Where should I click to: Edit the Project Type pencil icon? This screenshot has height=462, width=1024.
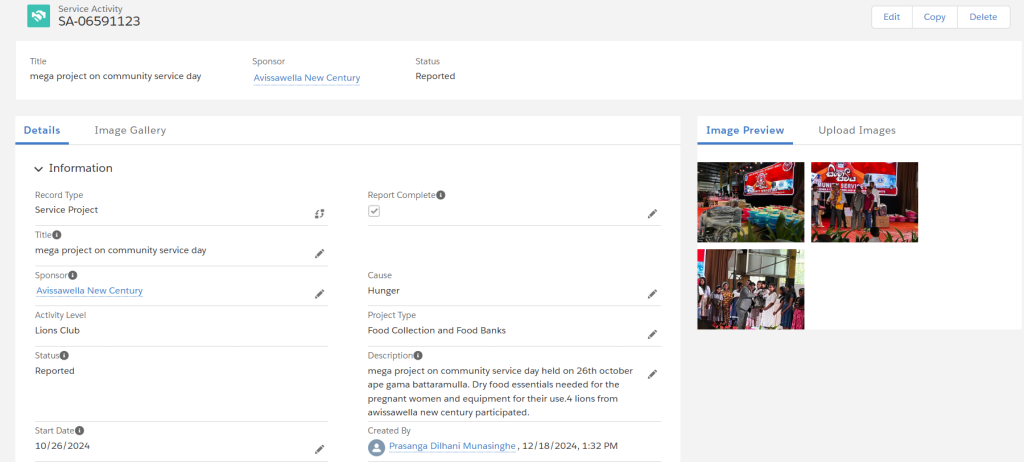point(652,335)
